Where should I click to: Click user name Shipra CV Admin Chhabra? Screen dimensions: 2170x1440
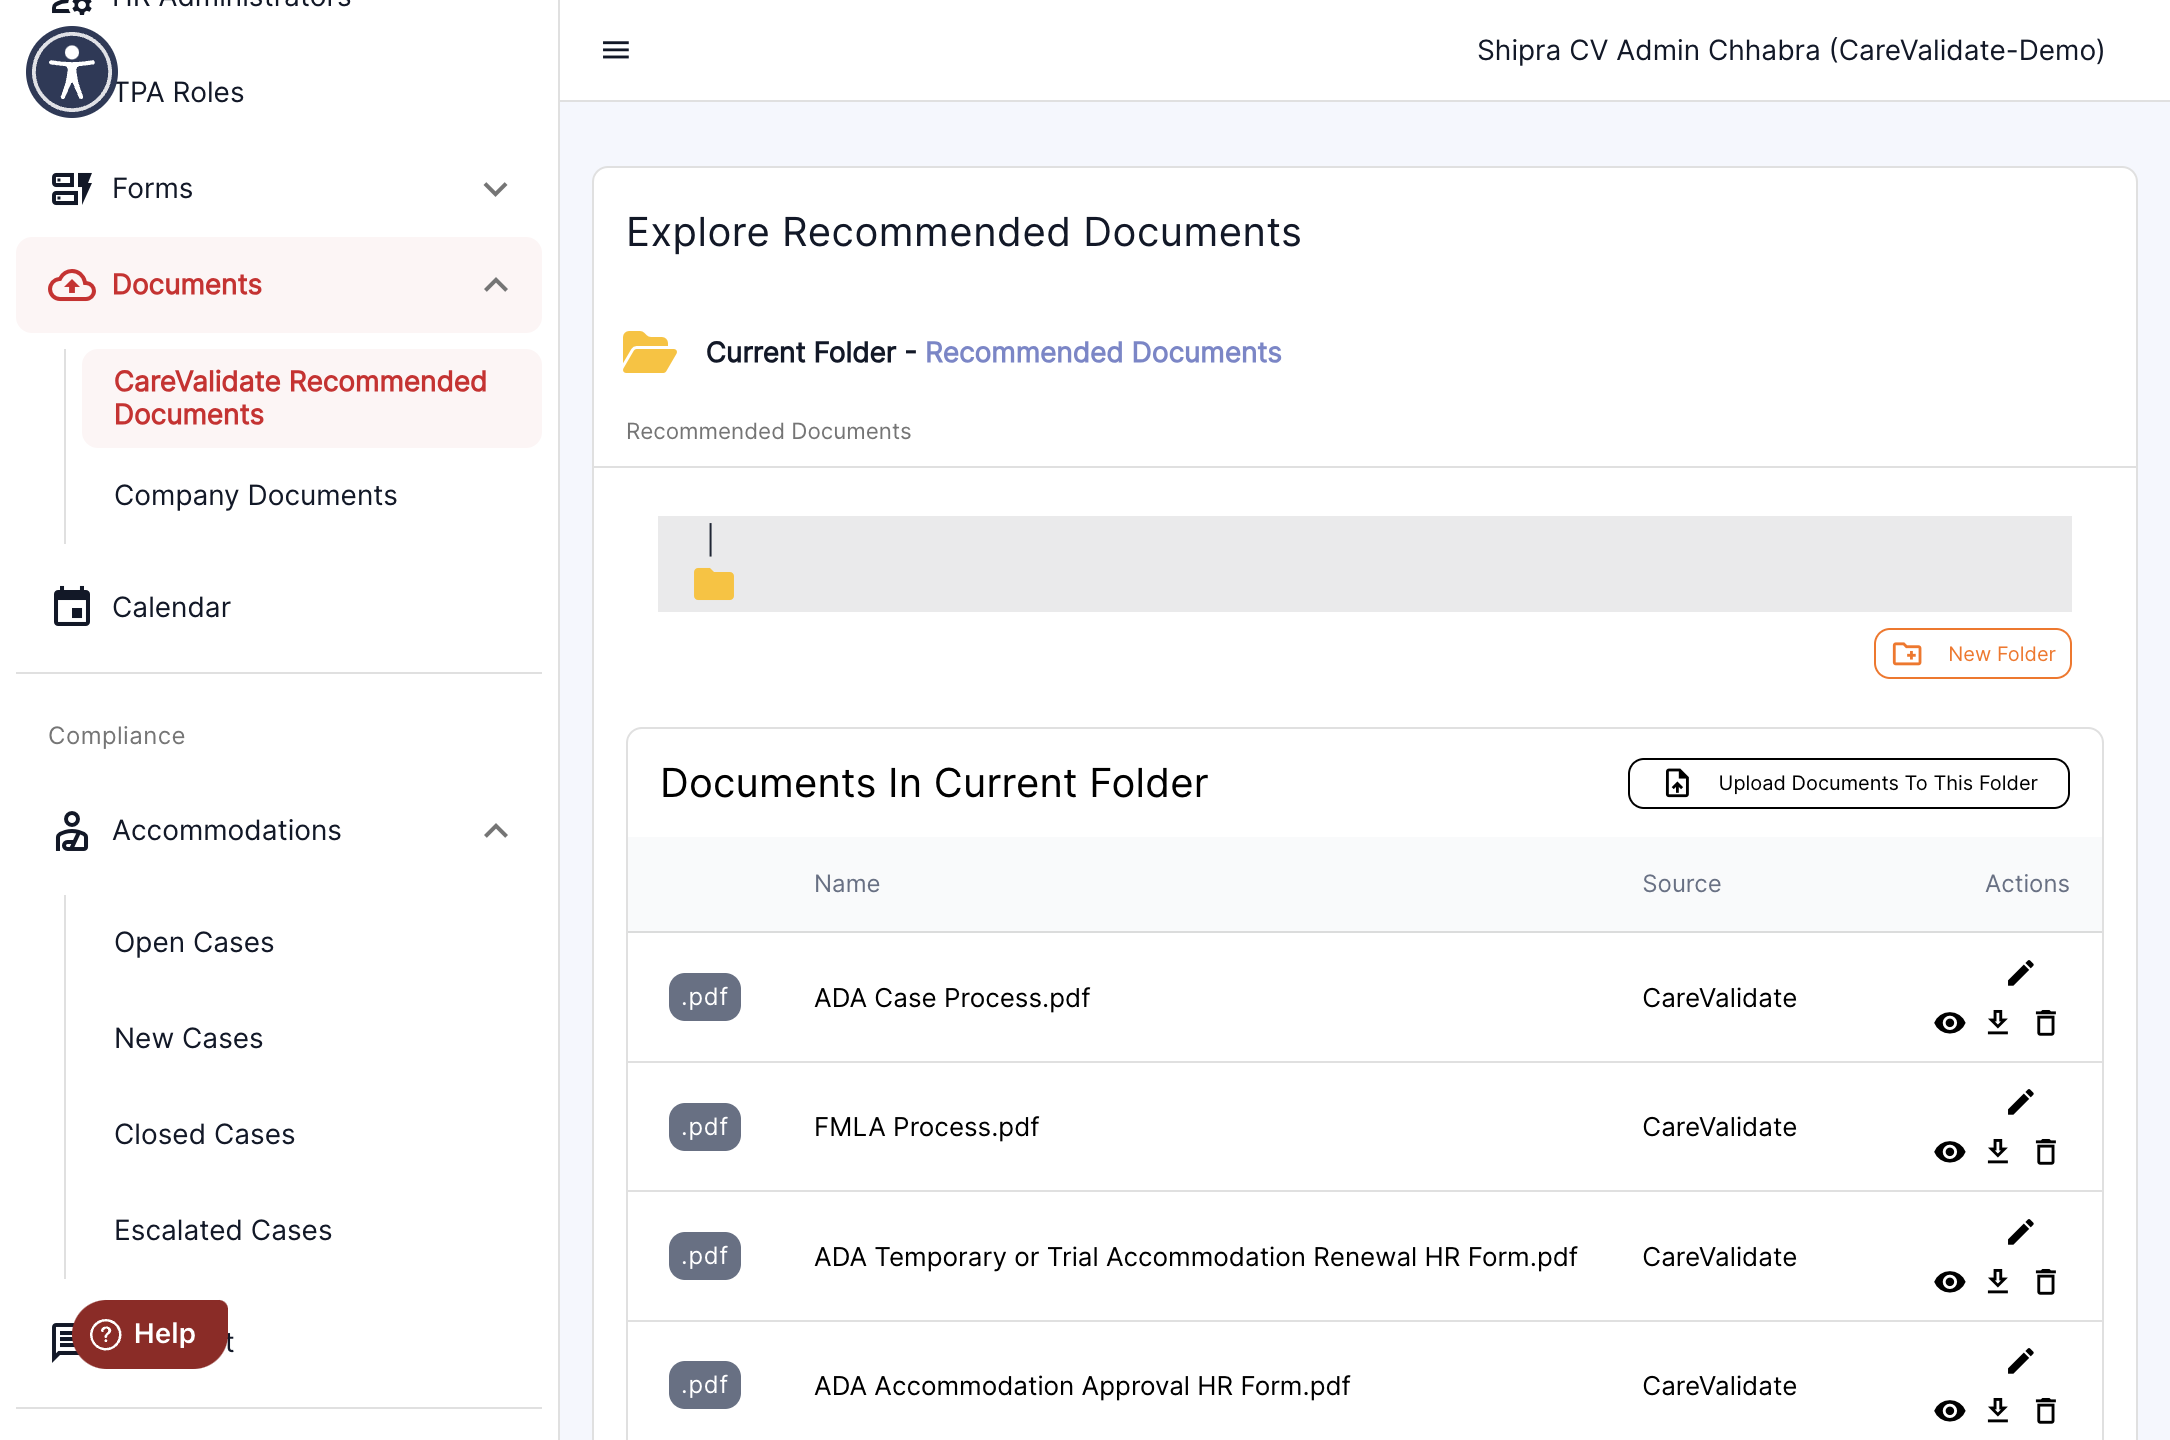coord(1791,50)
